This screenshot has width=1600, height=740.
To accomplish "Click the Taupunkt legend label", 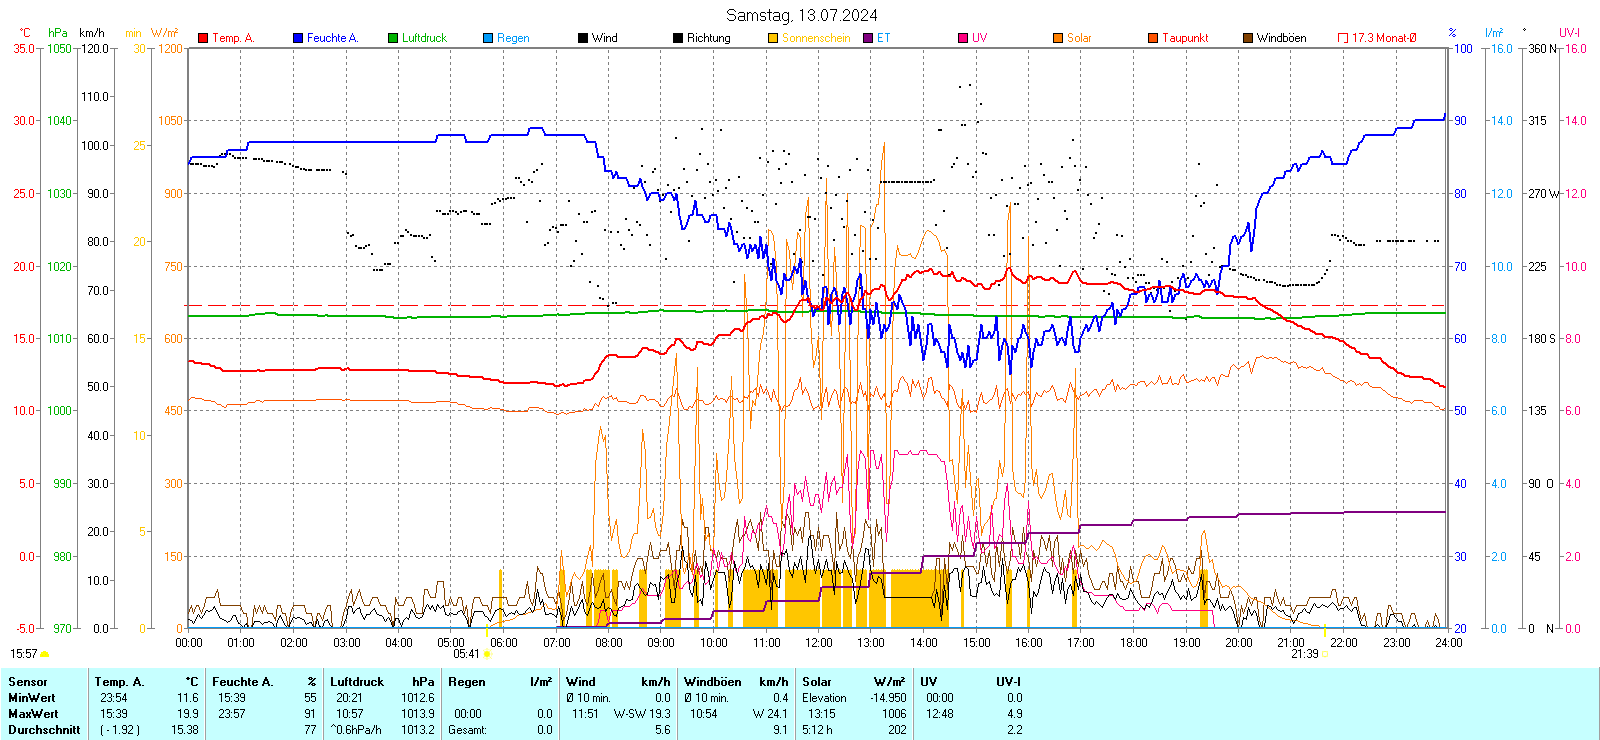I will [1185, 38].
